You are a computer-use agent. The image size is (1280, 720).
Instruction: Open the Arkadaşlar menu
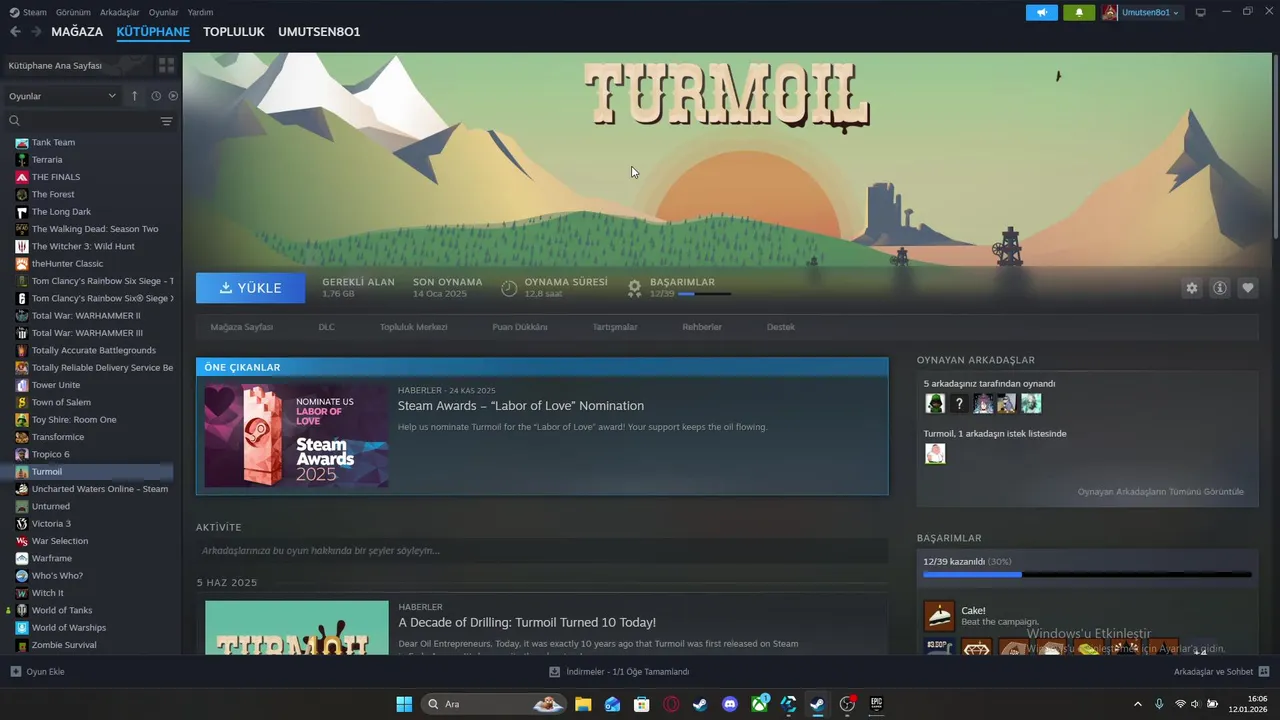point(120,12)
